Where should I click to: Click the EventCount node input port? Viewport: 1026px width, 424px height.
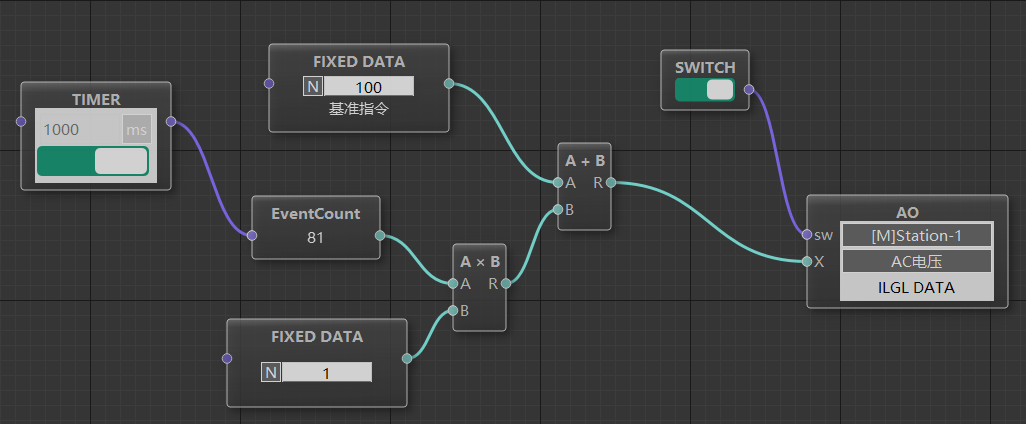pyautogui.click(x=252, y=236)
